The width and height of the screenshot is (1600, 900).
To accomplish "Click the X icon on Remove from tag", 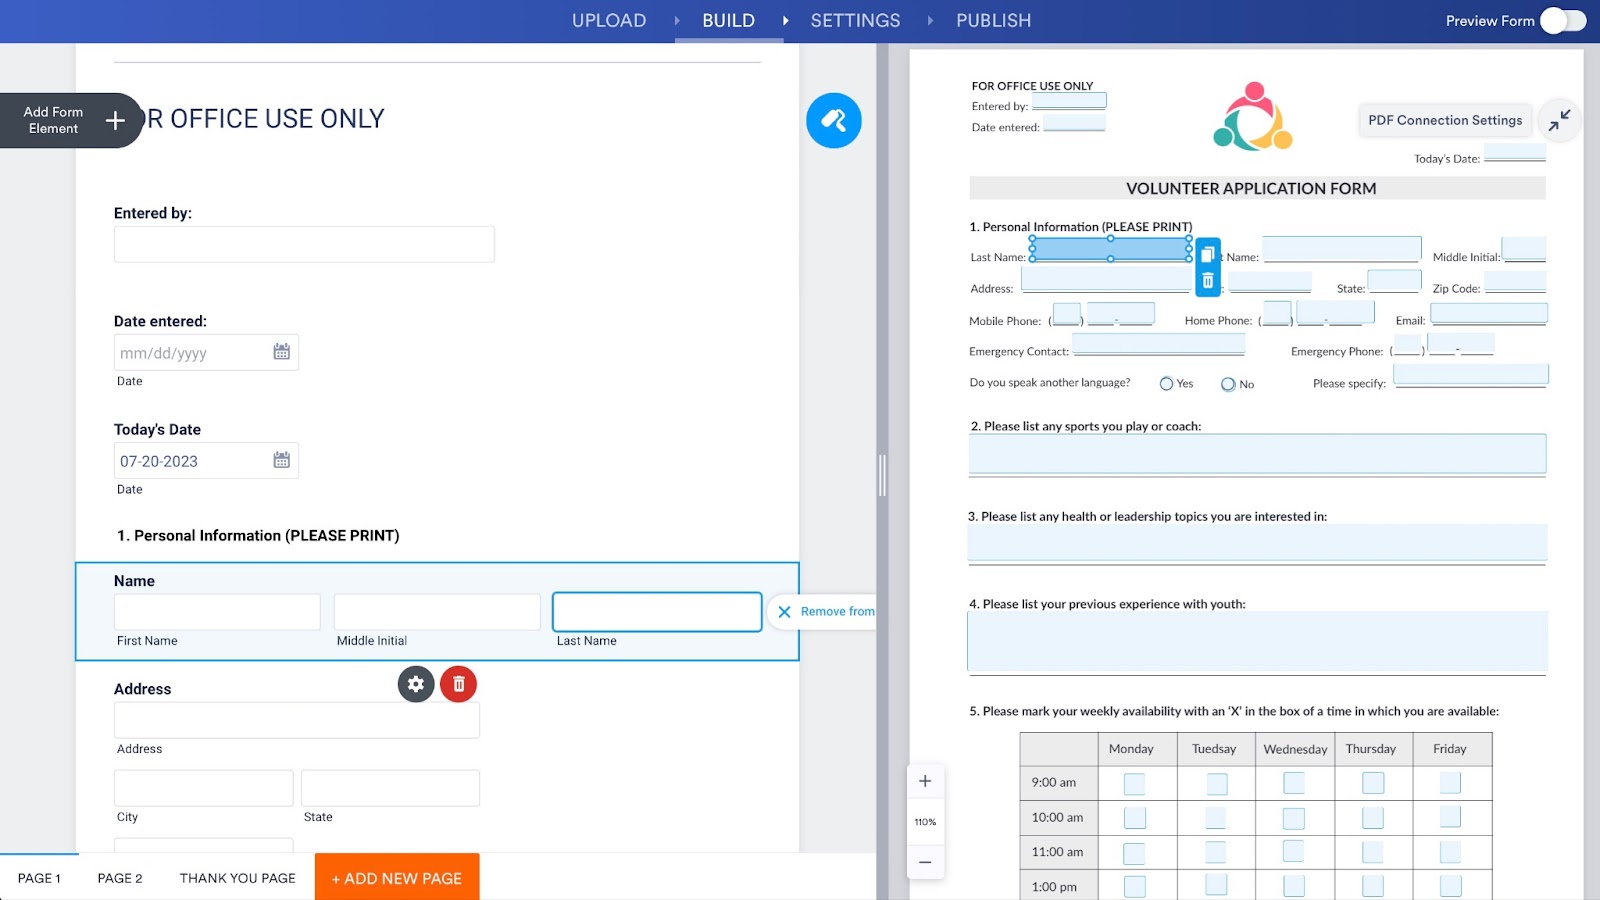I will (784, 612).
